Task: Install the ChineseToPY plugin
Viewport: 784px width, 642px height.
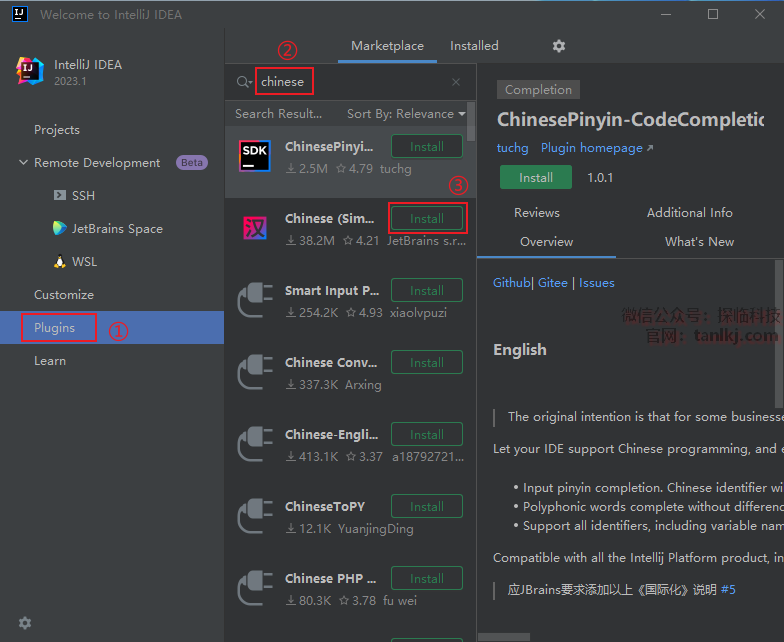Action: click(x=426, y=506)
